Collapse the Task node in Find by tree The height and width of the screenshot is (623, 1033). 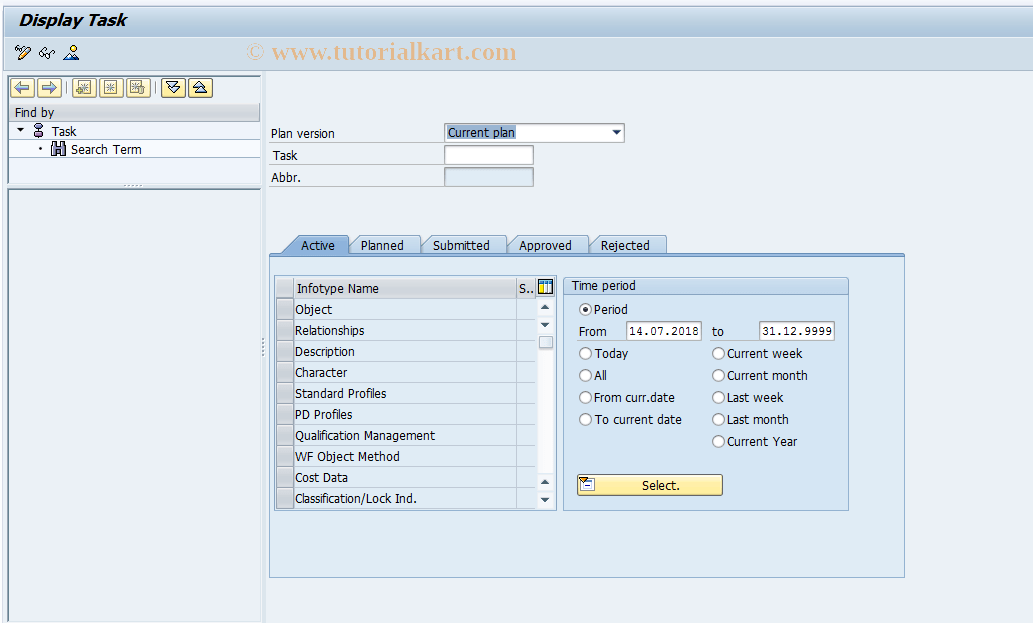click(20, 130)
